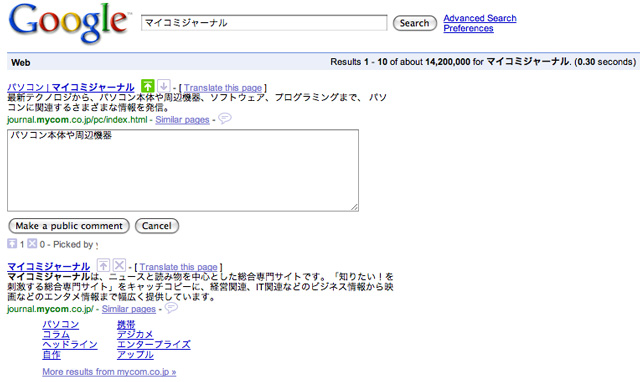Click the small remove icon next to count 0
The width and height of the screenshot is (640, 382).
point(32,244)
